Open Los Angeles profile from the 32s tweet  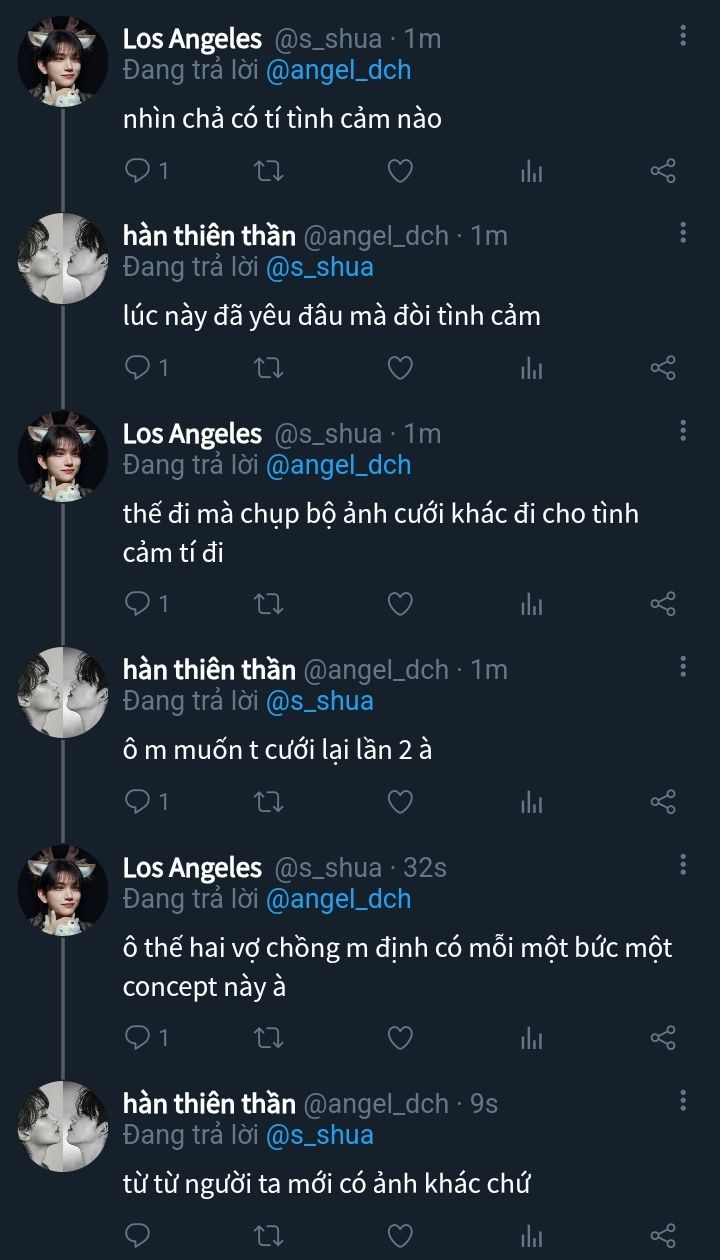coord(192,868)
